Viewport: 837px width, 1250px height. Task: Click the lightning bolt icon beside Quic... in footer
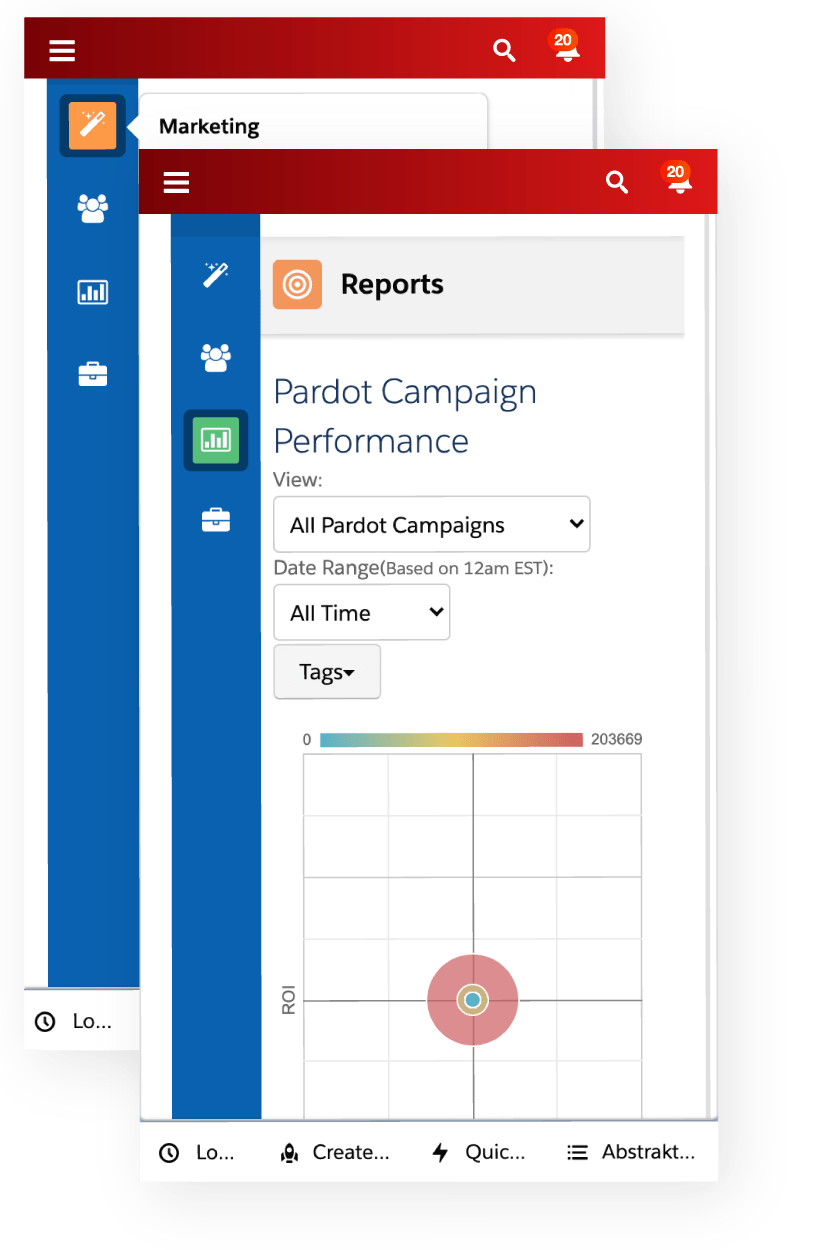tap(440, 1153)
